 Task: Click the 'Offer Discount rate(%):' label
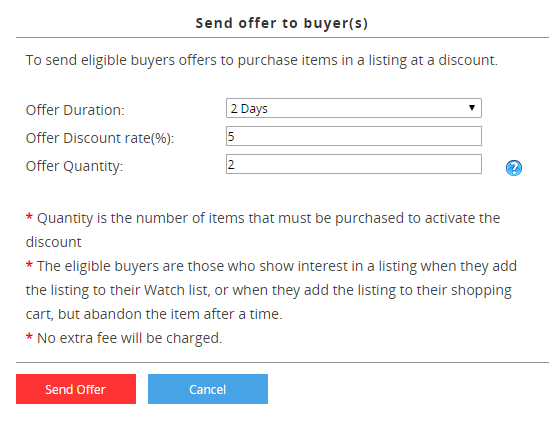100,138
